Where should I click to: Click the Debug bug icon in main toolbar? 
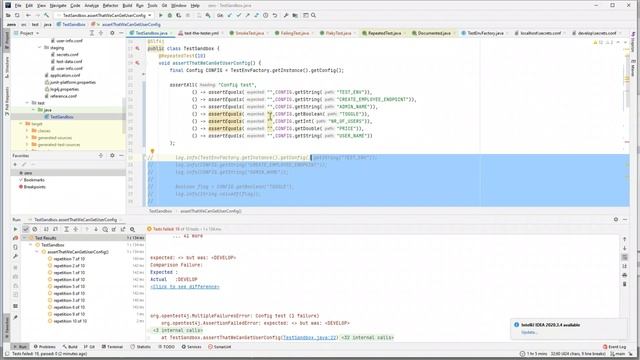169,16
